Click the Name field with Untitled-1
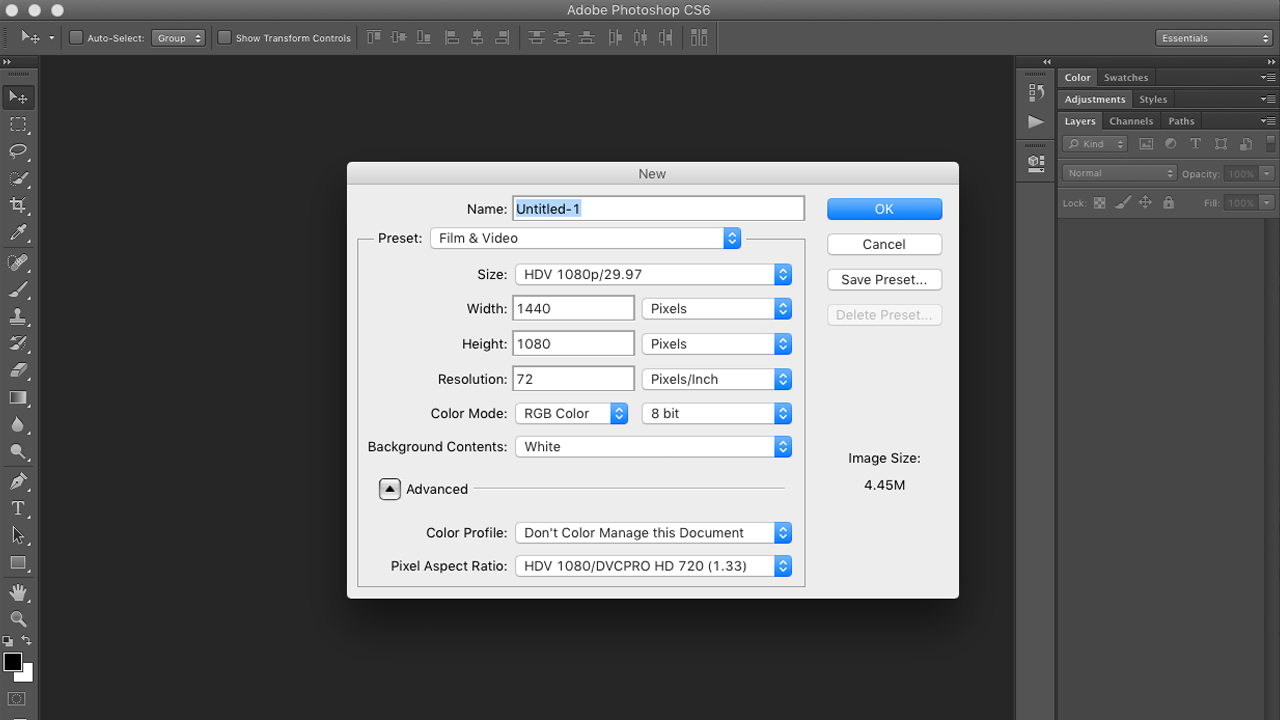This screenshot has width=1280, height=720. [x=658, y=208]
